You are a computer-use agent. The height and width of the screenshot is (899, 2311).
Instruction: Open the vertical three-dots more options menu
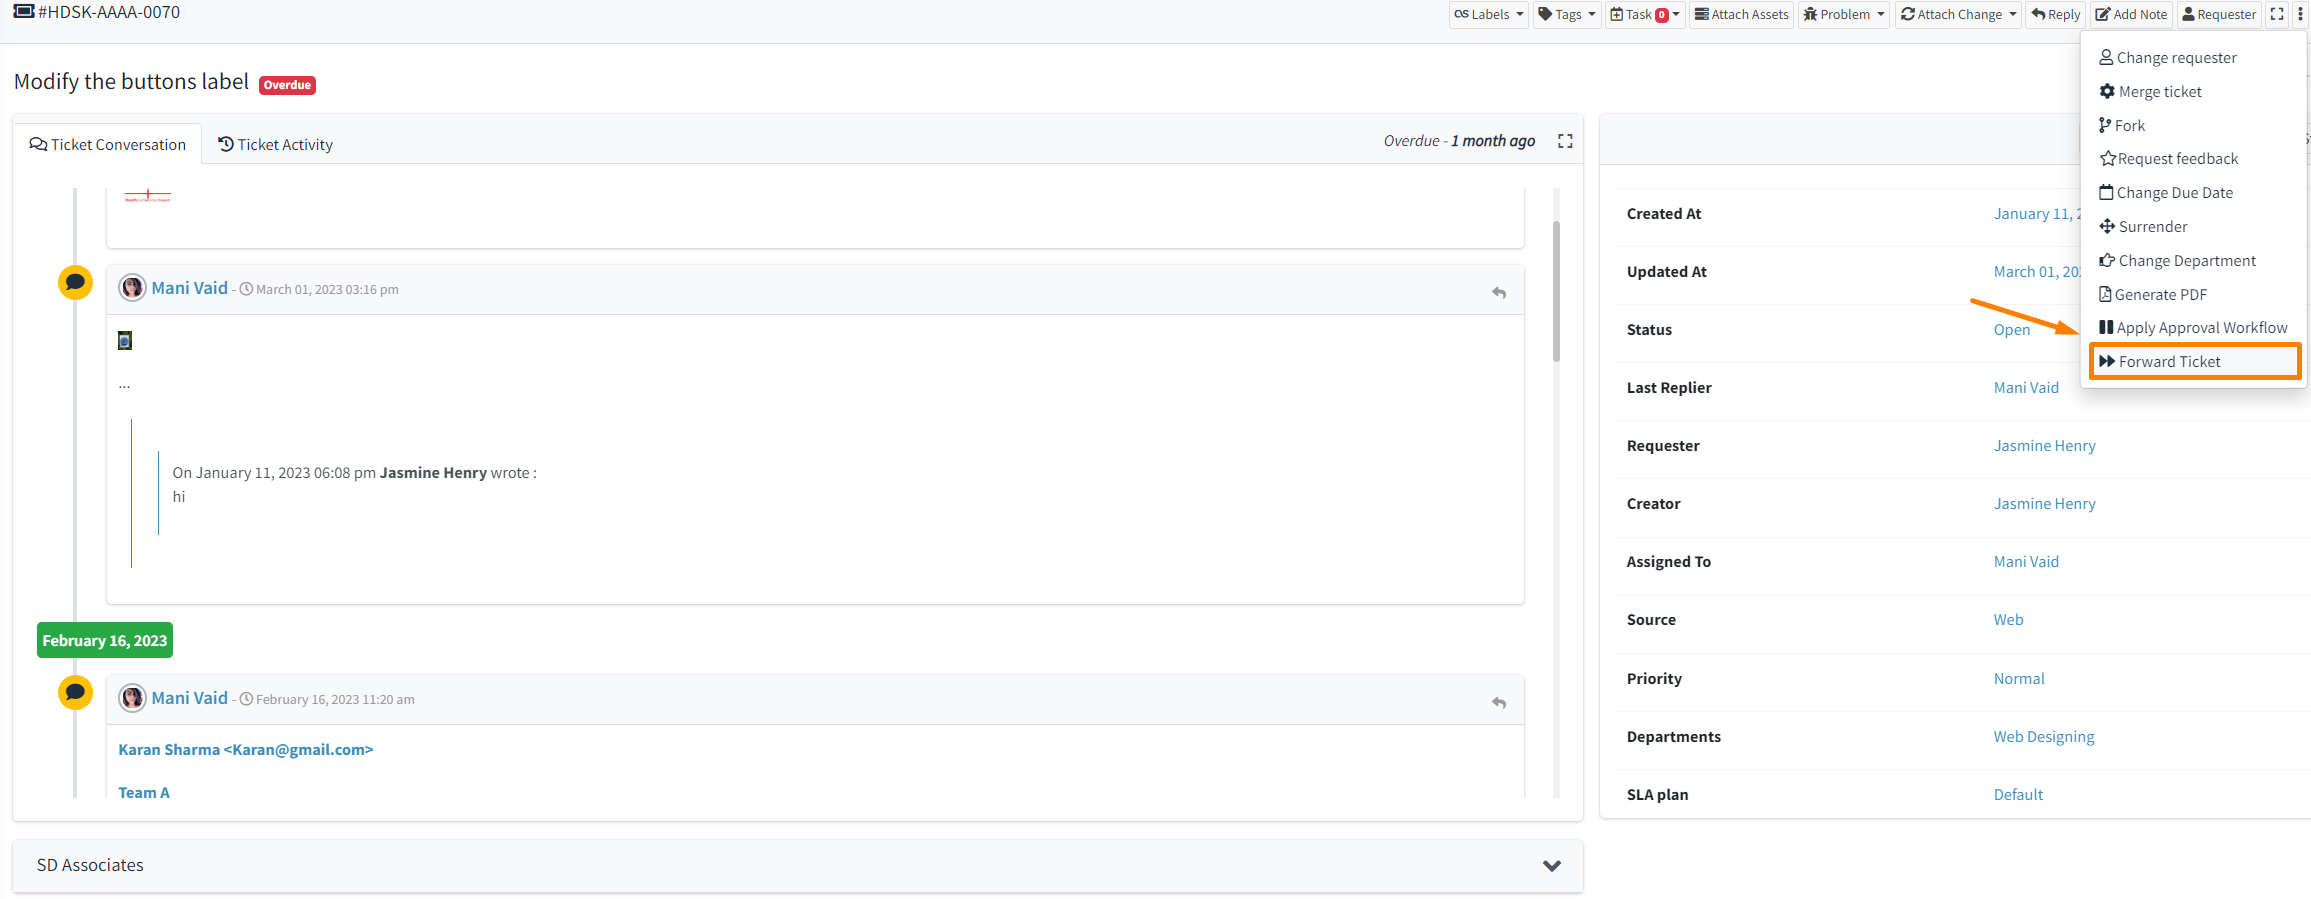click(x=2300, y=14)
